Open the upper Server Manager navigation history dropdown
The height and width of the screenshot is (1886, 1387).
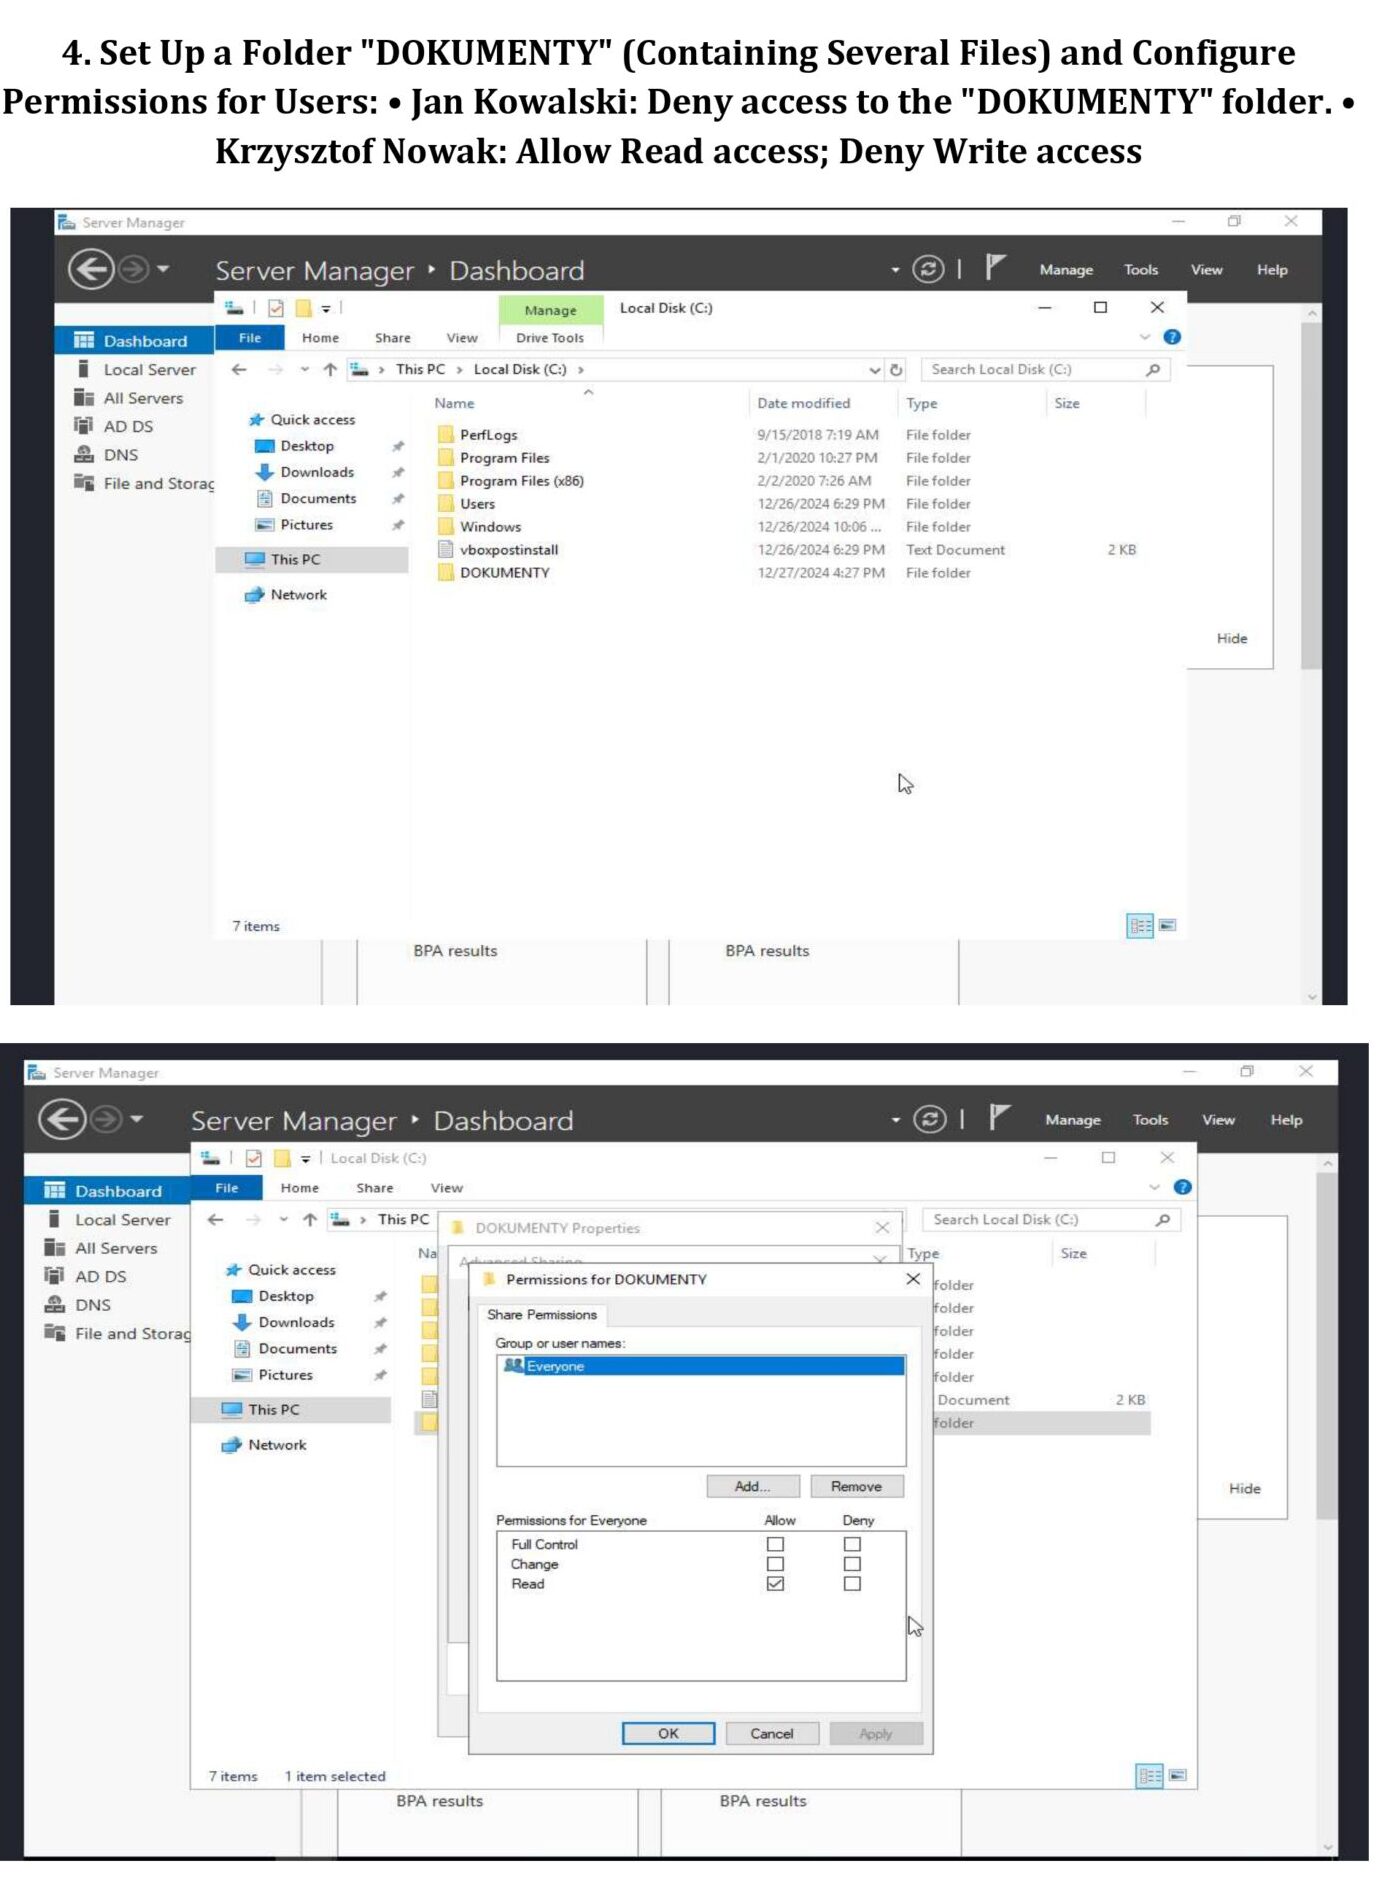click(163, 269)
